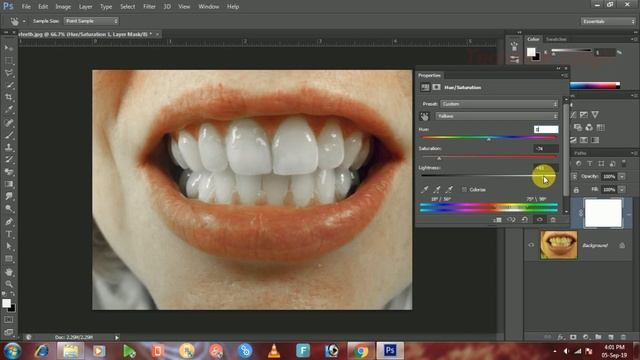Create new adjustment layer icon at Layers bottom
The height and width of the screenshot is (360, 640).
[x=586, y=337]
